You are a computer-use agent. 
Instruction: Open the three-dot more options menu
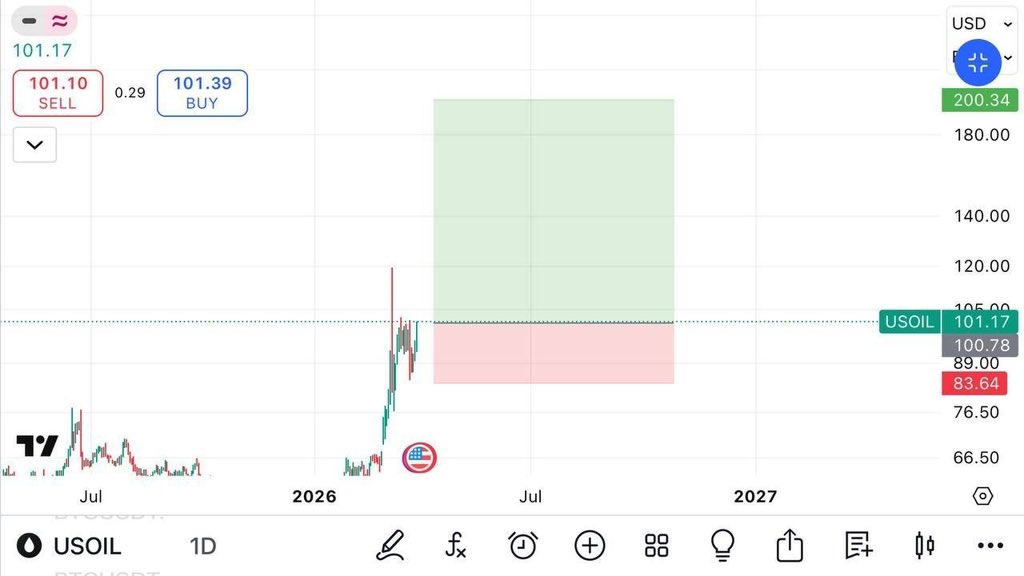click(990, 545)
